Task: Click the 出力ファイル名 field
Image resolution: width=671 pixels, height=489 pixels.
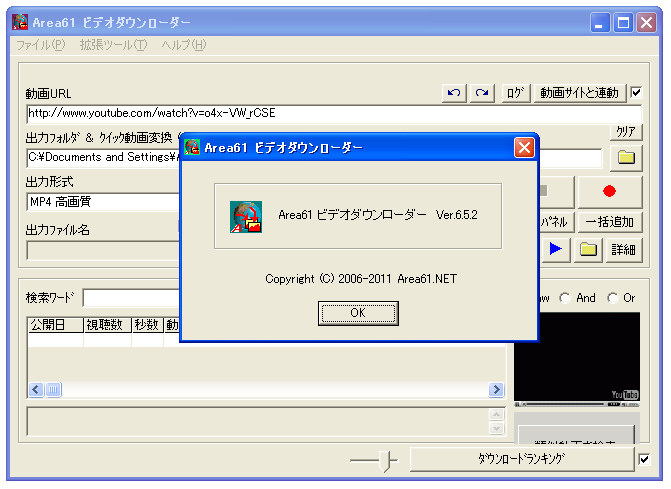Action: (104, 250)
